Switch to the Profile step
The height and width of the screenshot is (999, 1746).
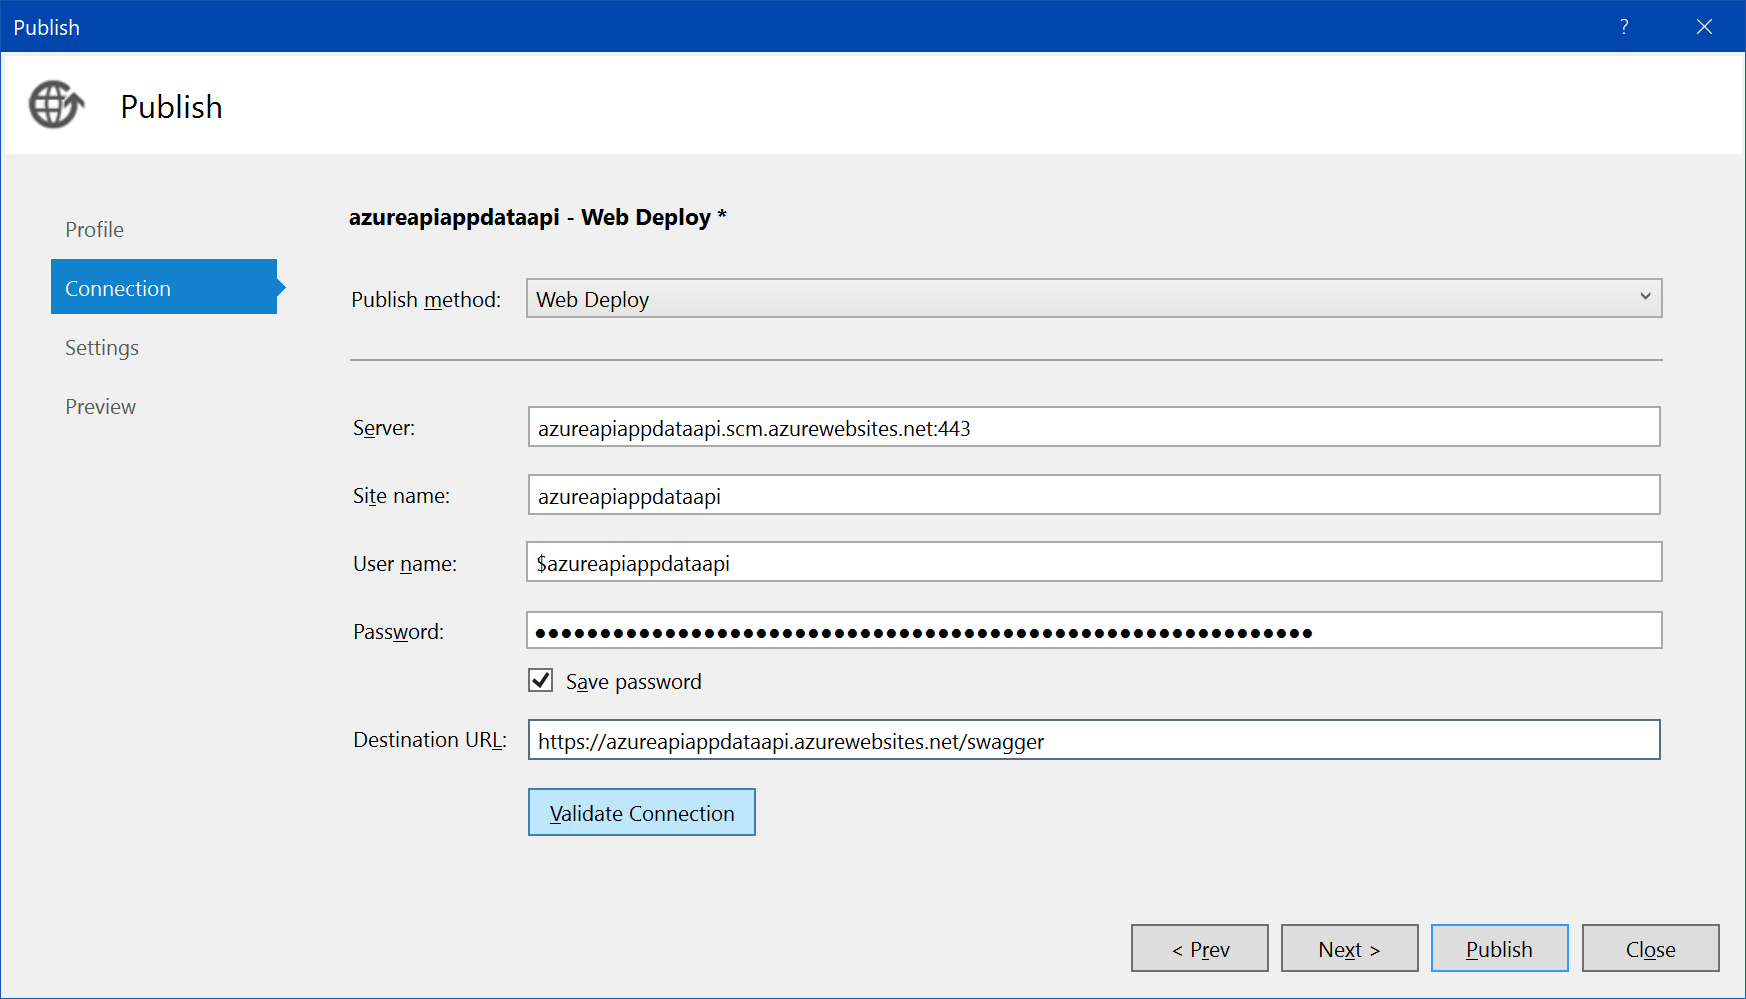tap(95, 230)
